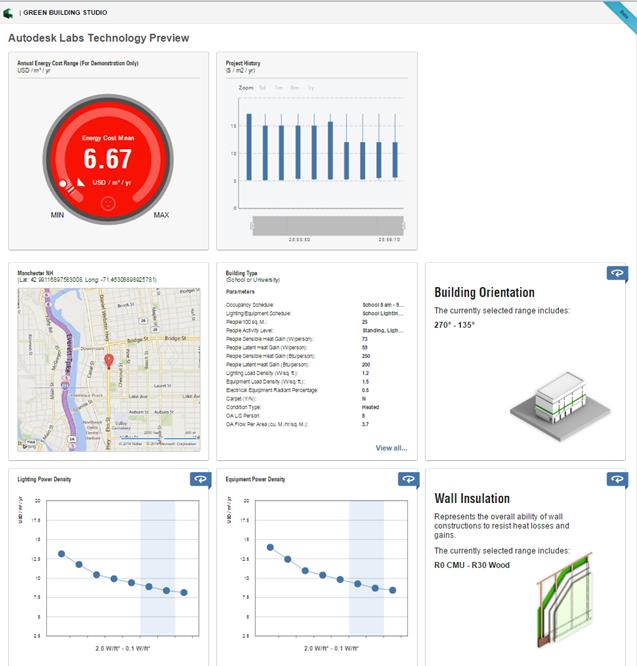The height and width of the screenshot is (666, 637).
Task: Flip the Building Orientation card
Action: (x=617, y=273)
